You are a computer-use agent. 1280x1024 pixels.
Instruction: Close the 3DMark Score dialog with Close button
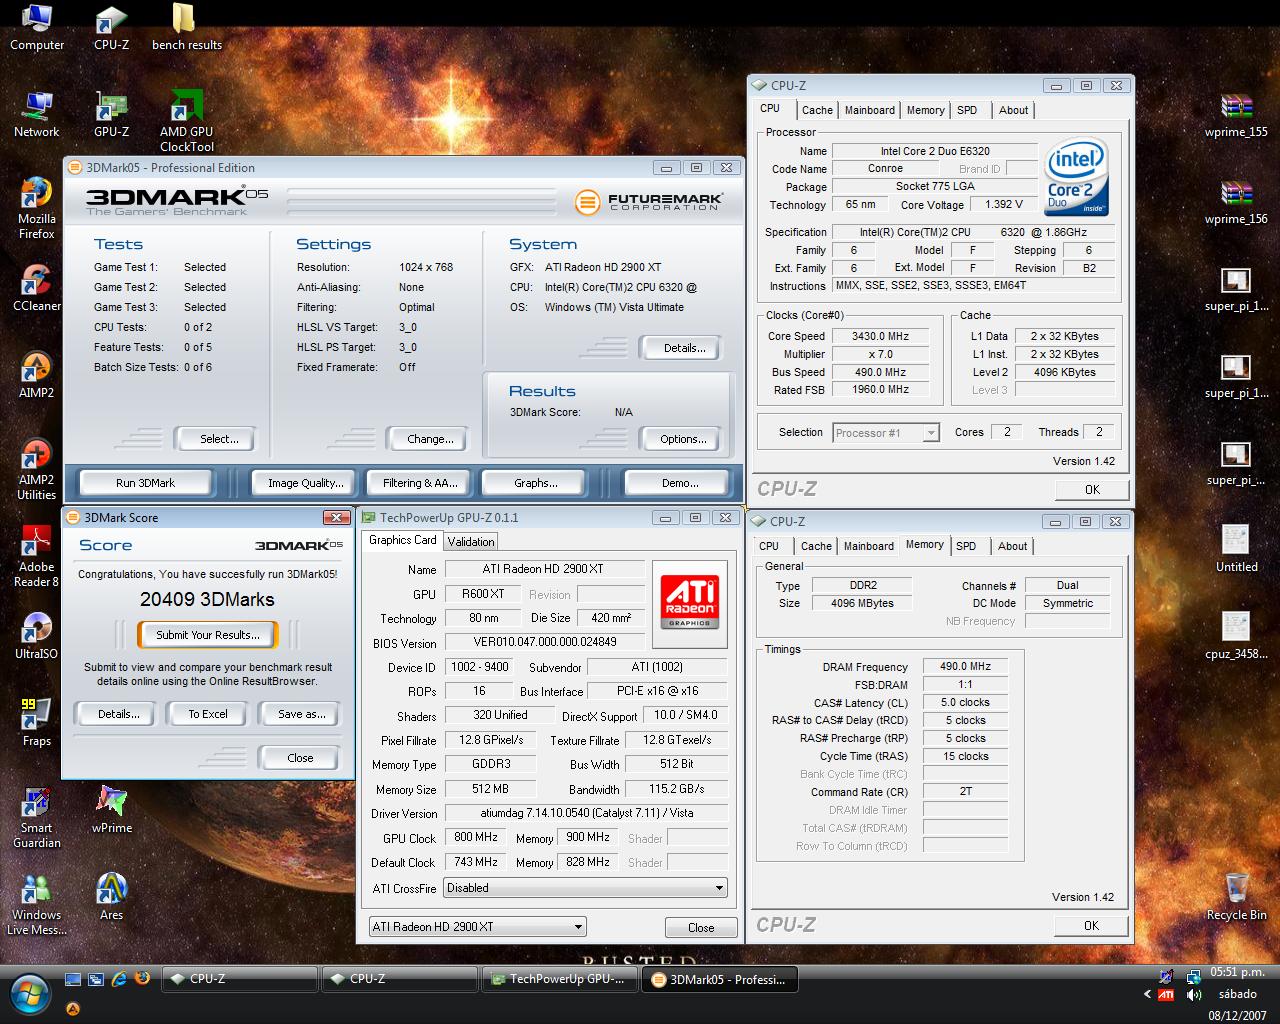click(300, 758)
